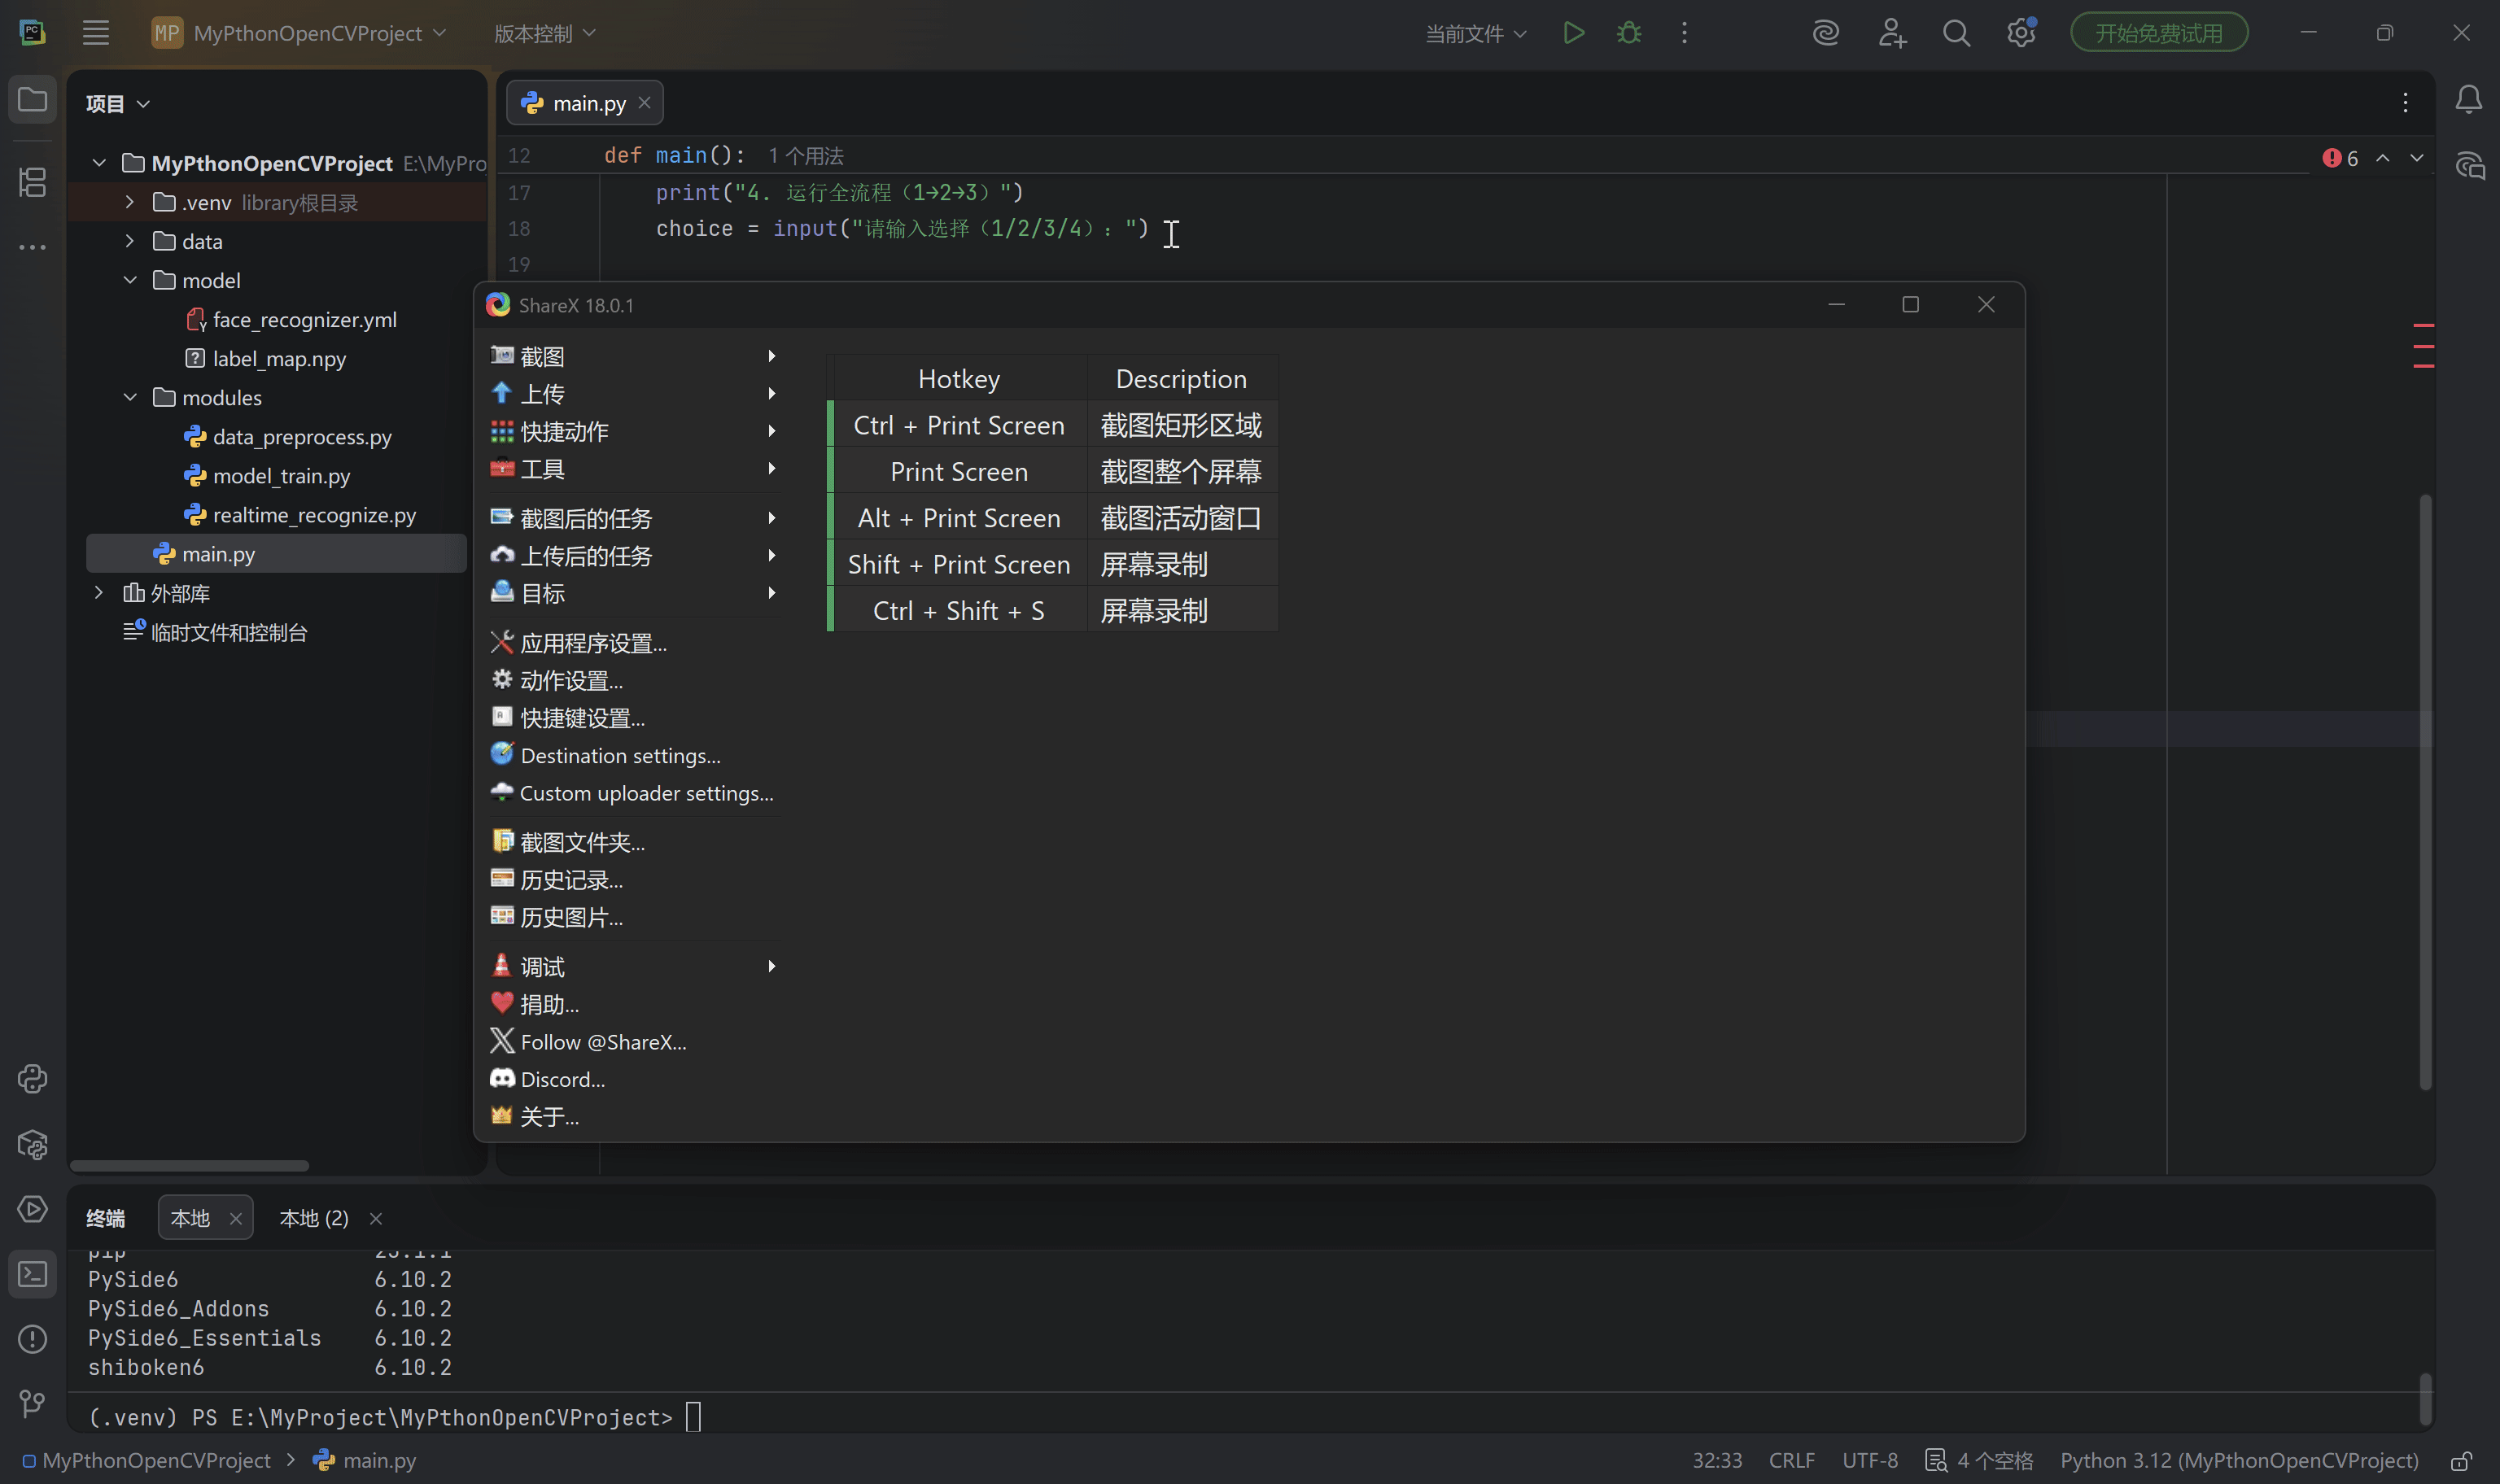The height and width of the screenshot is (1484, 2500).
Task: Run the current file in PyCharm
Action: point(1573,32)
